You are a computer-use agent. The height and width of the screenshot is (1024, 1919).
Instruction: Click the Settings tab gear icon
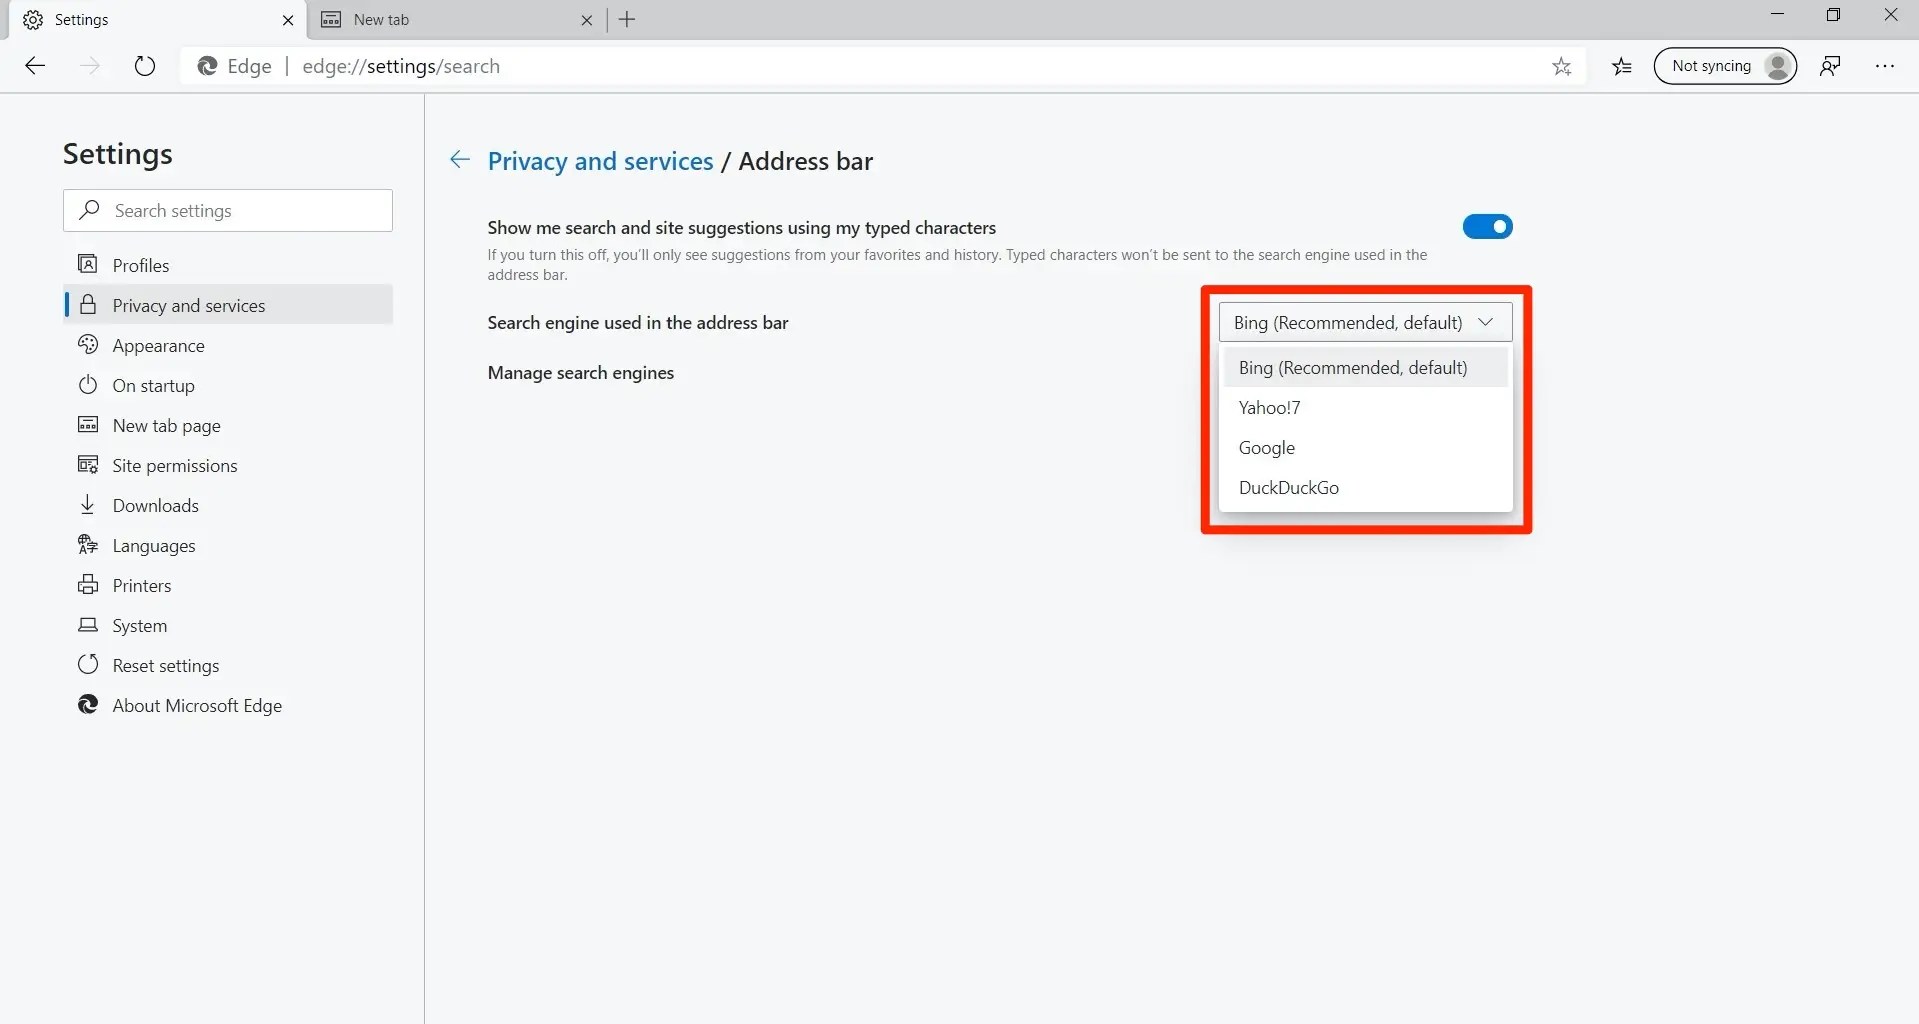pos(33,20)
